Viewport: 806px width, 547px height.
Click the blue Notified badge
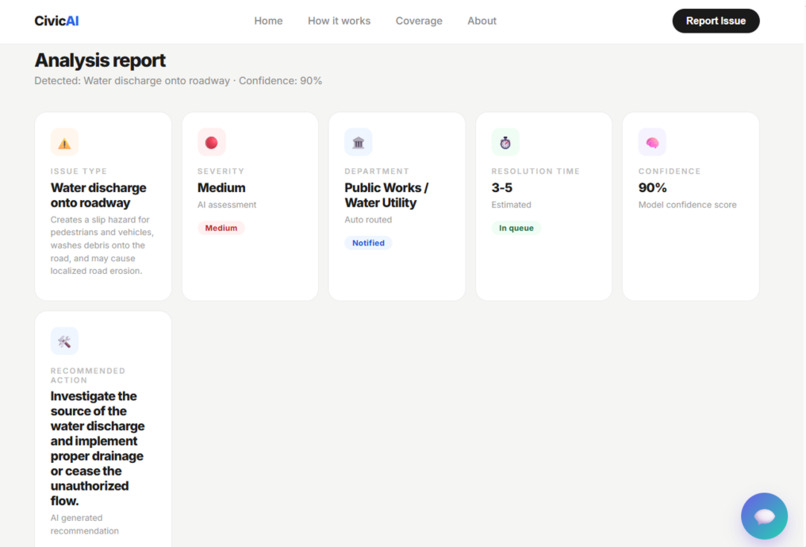pos(368,243)
